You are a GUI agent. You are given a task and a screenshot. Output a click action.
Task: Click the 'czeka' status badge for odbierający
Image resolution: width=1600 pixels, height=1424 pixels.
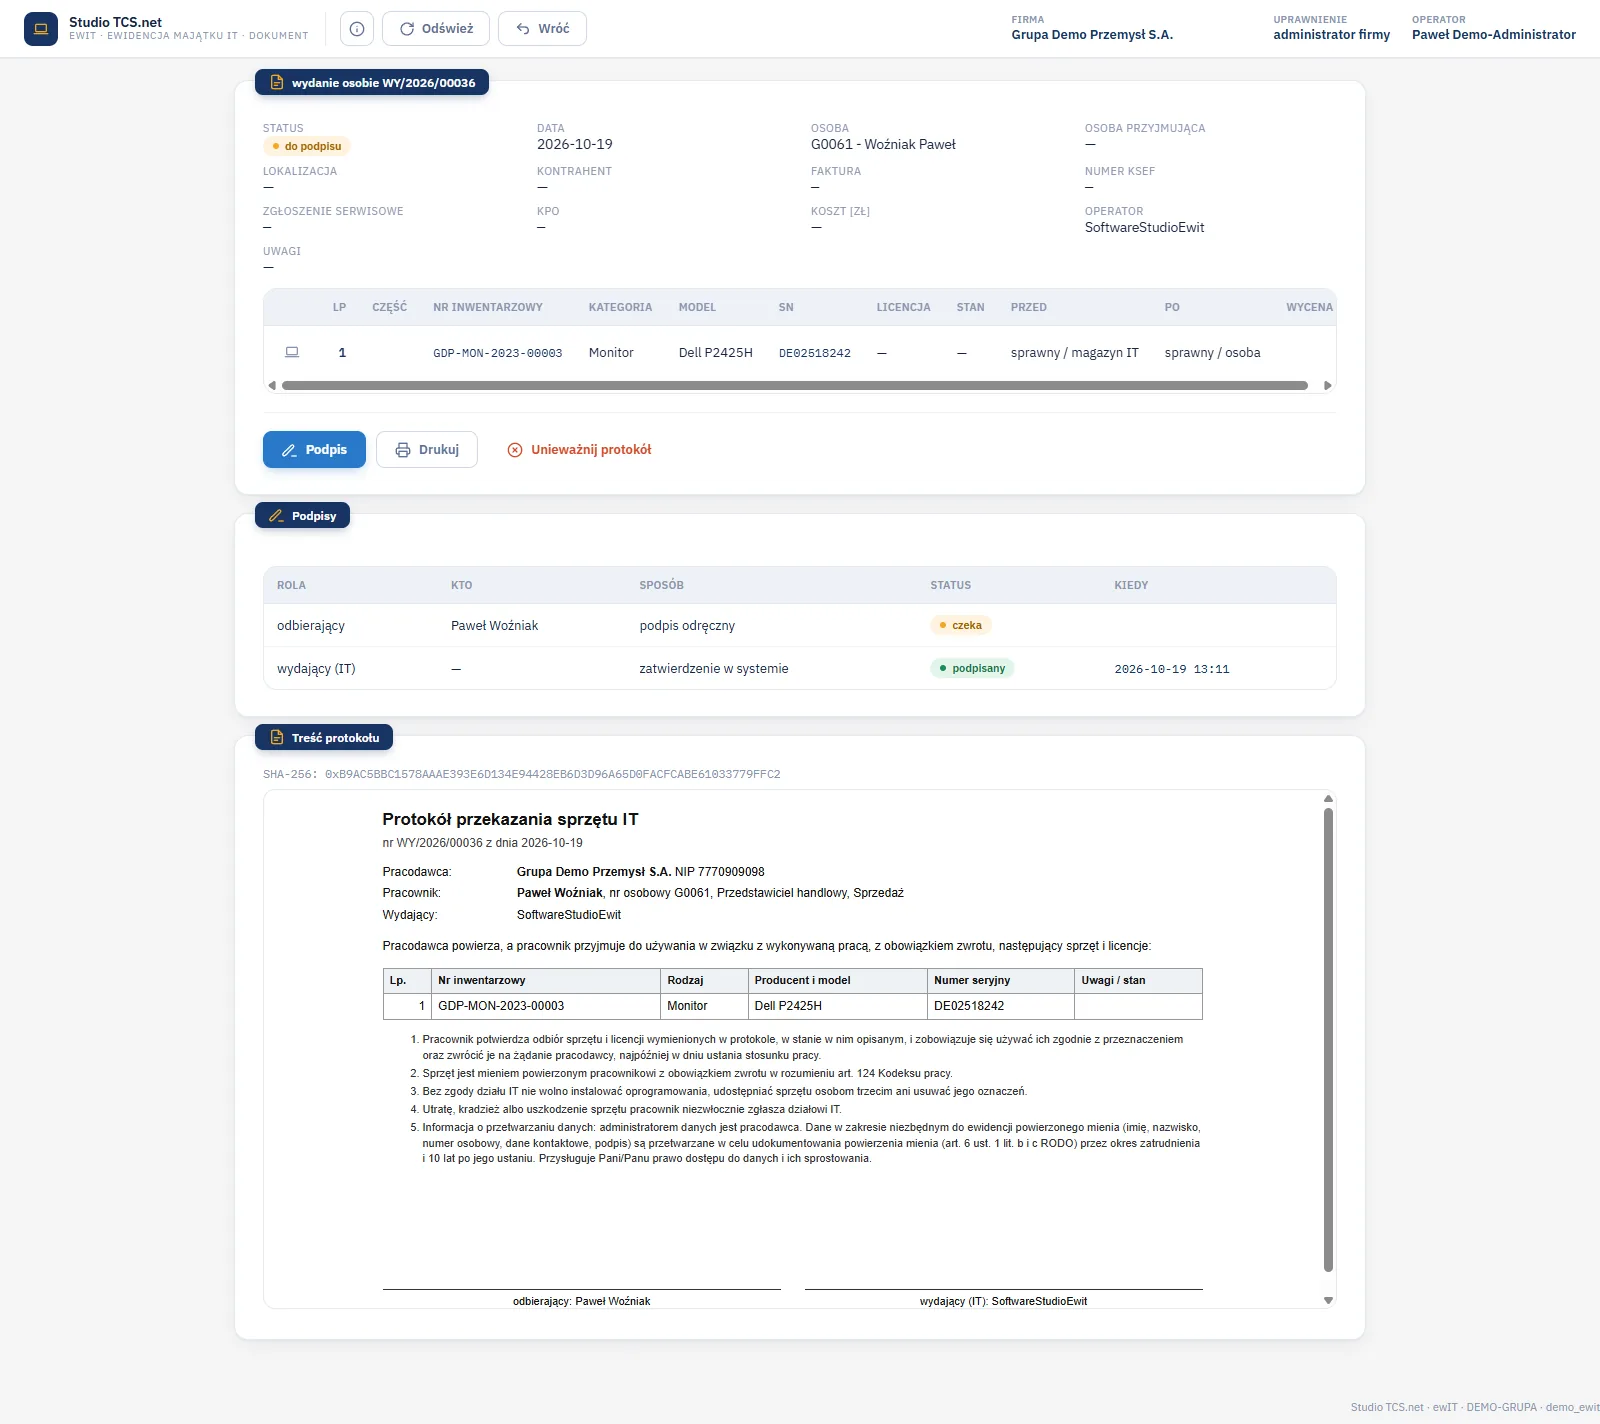[x=961, y=625]
